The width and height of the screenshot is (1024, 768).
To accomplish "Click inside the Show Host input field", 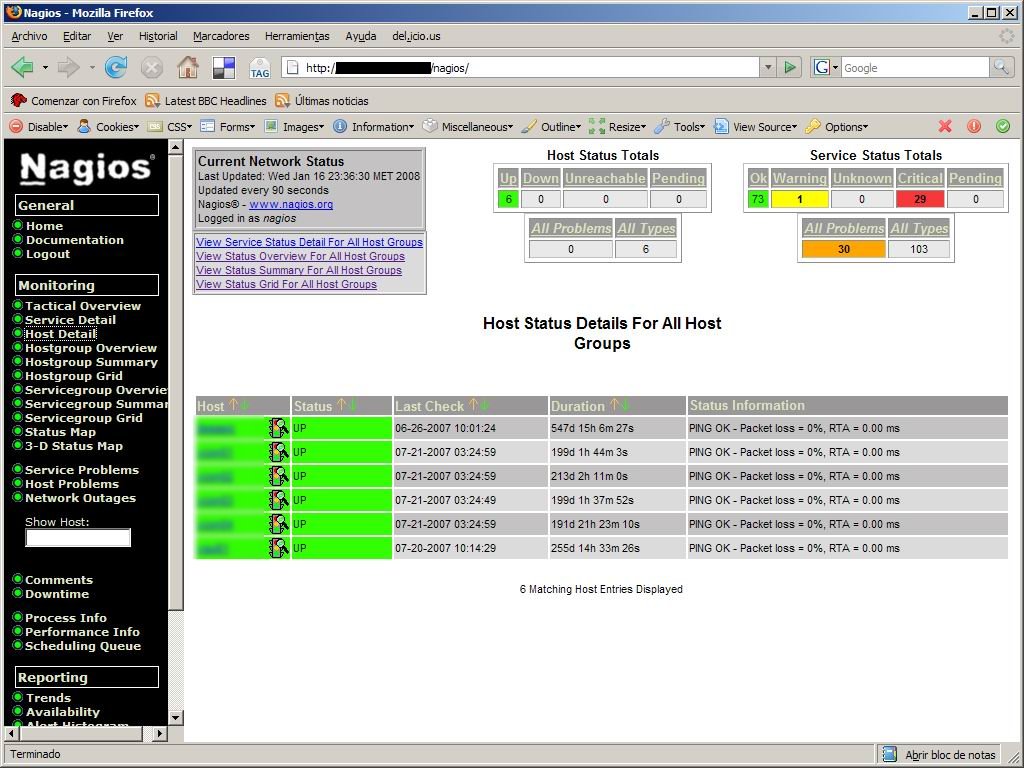I will coord(78,537).
